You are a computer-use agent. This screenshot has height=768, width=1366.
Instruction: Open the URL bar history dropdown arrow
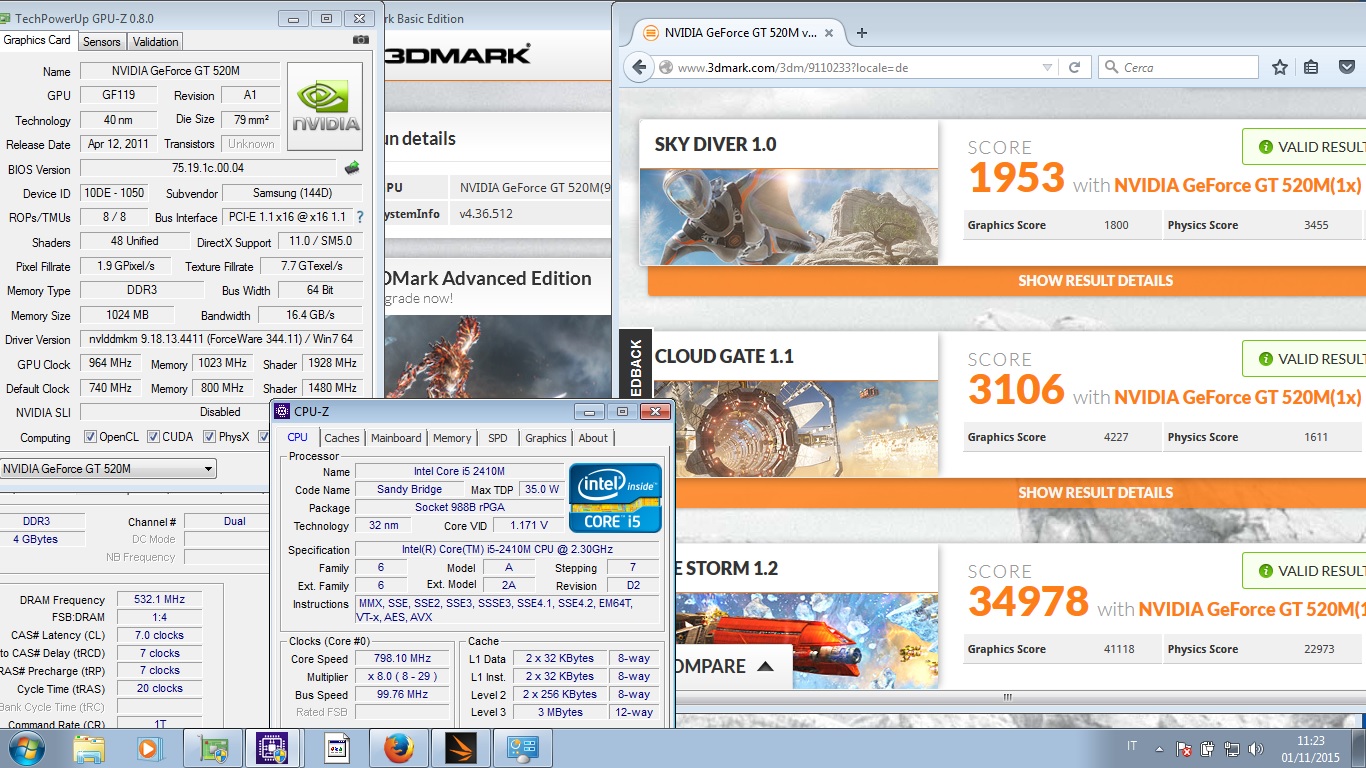(x=1047, y=68)
